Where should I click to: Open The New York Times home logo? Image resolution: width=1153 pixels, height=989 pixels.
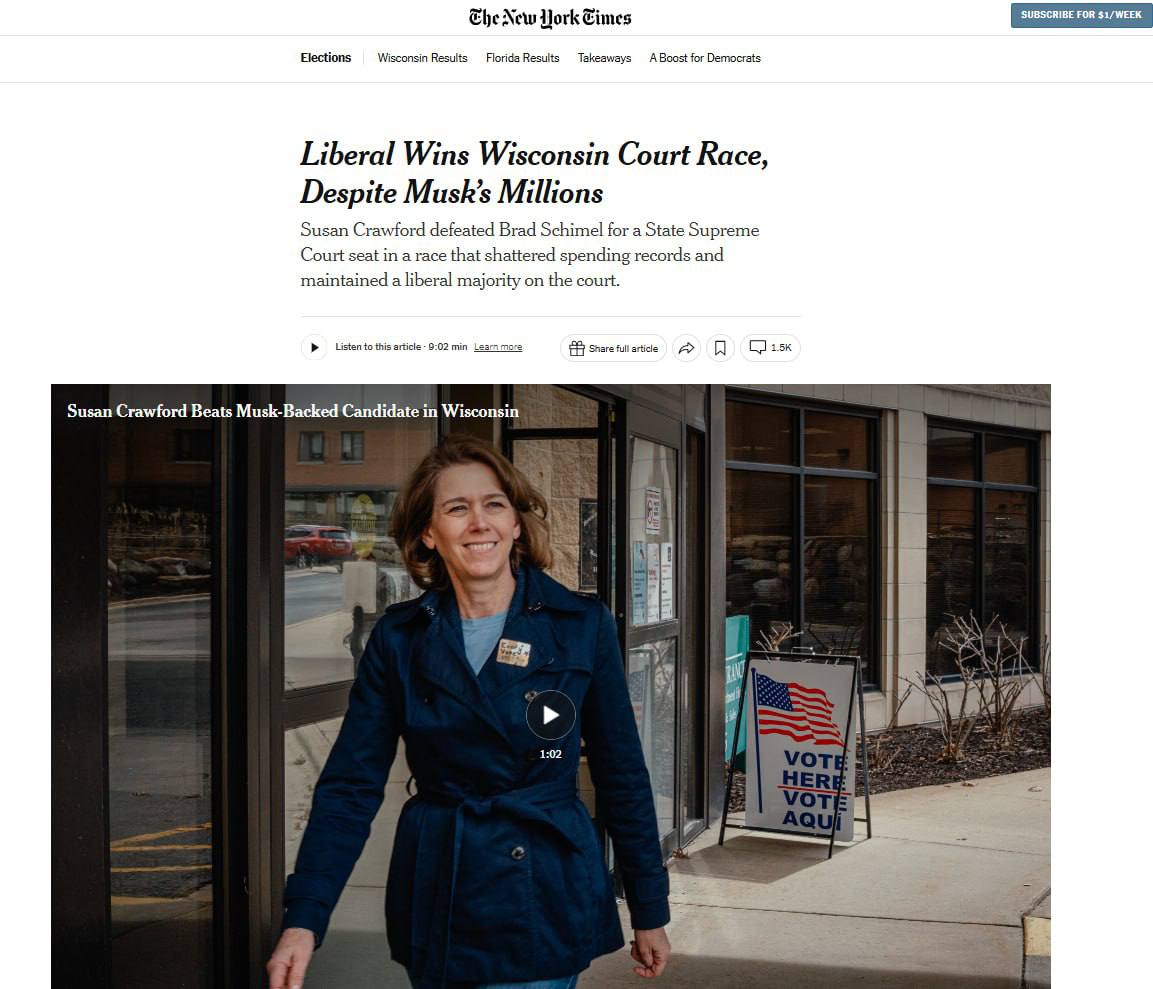click(x=550, y=18)
